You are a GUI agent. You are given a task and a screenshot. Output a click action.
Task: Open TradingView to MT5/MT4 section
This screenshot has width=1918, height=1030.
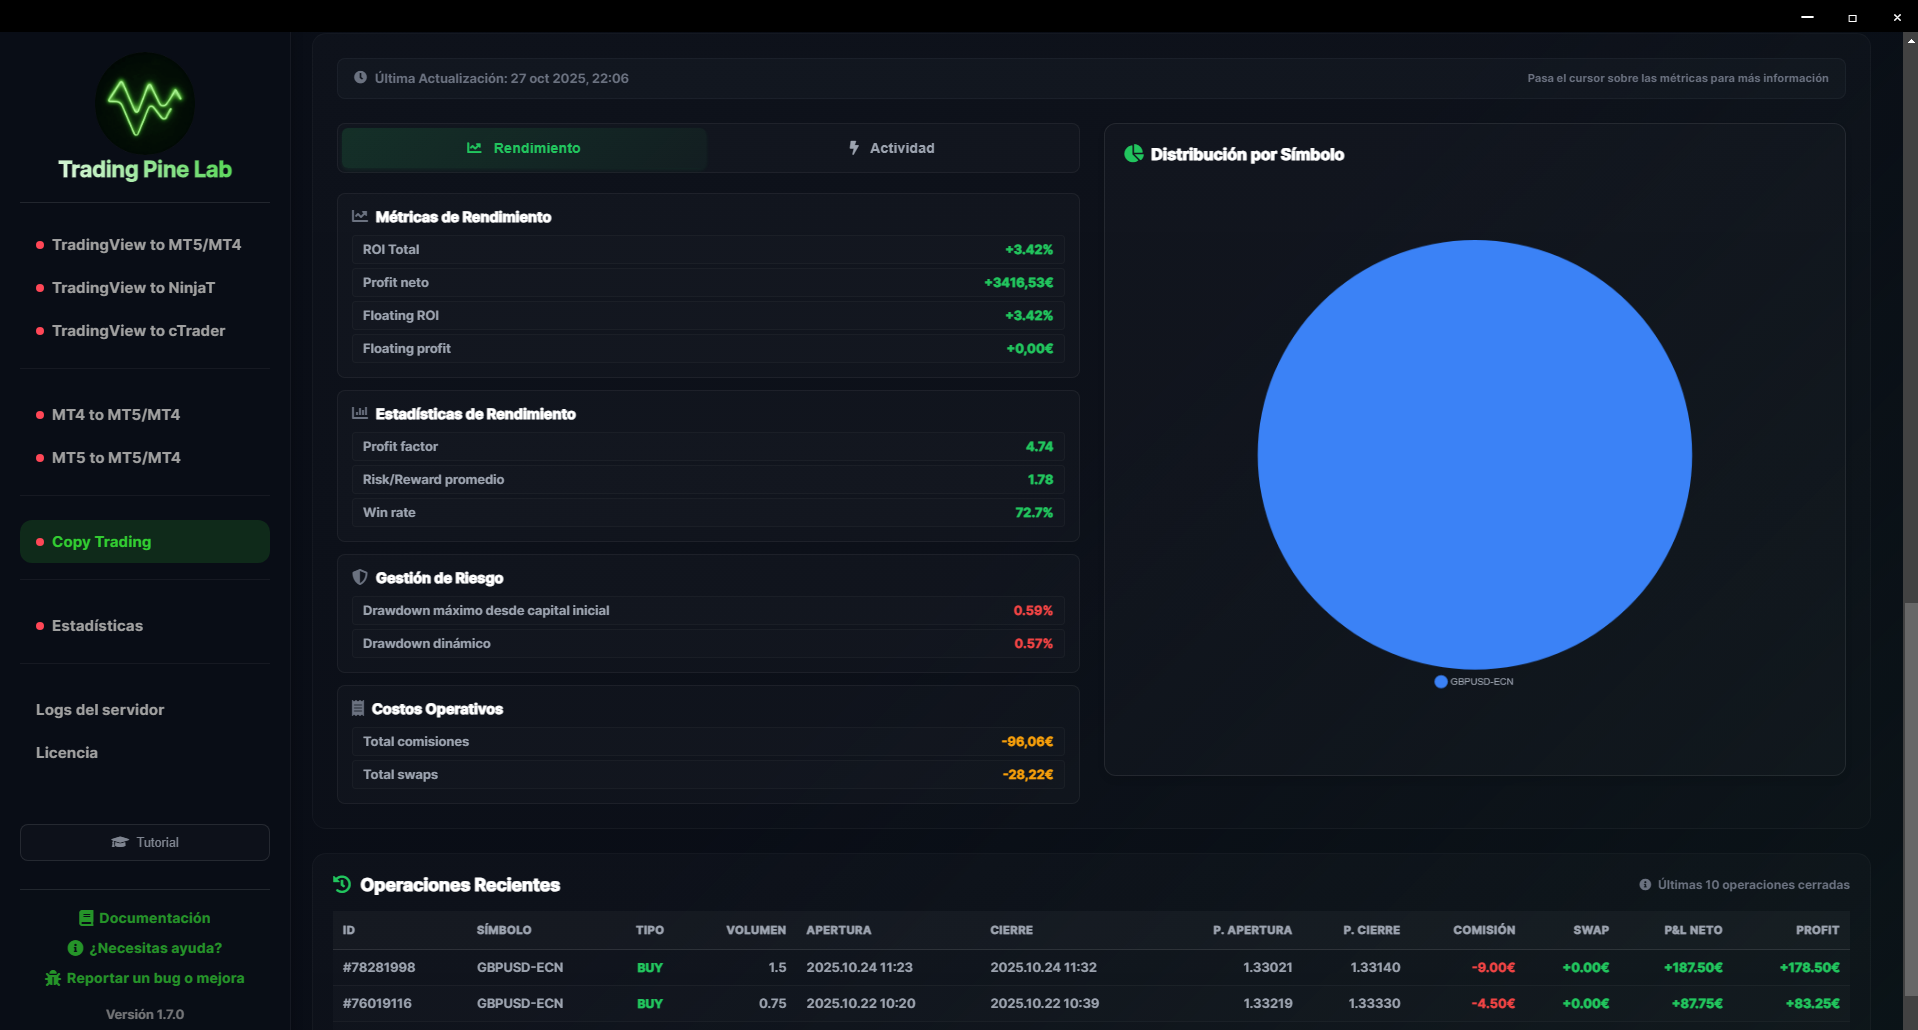pyautogui.click(x=146, y=245)
